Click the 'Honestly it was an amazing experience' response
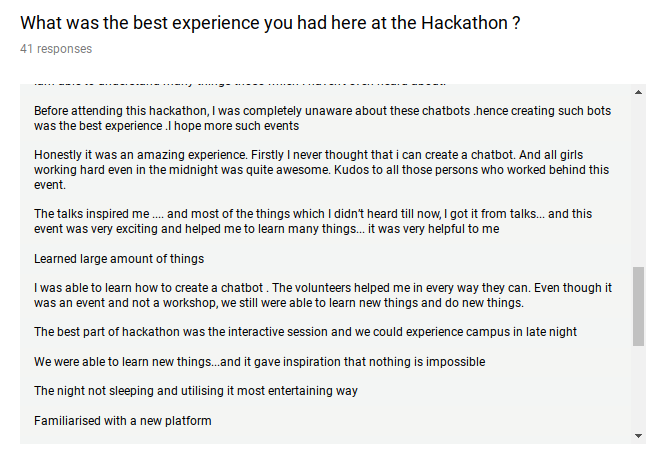Screen dimensions: 662x468 point(321,170)
